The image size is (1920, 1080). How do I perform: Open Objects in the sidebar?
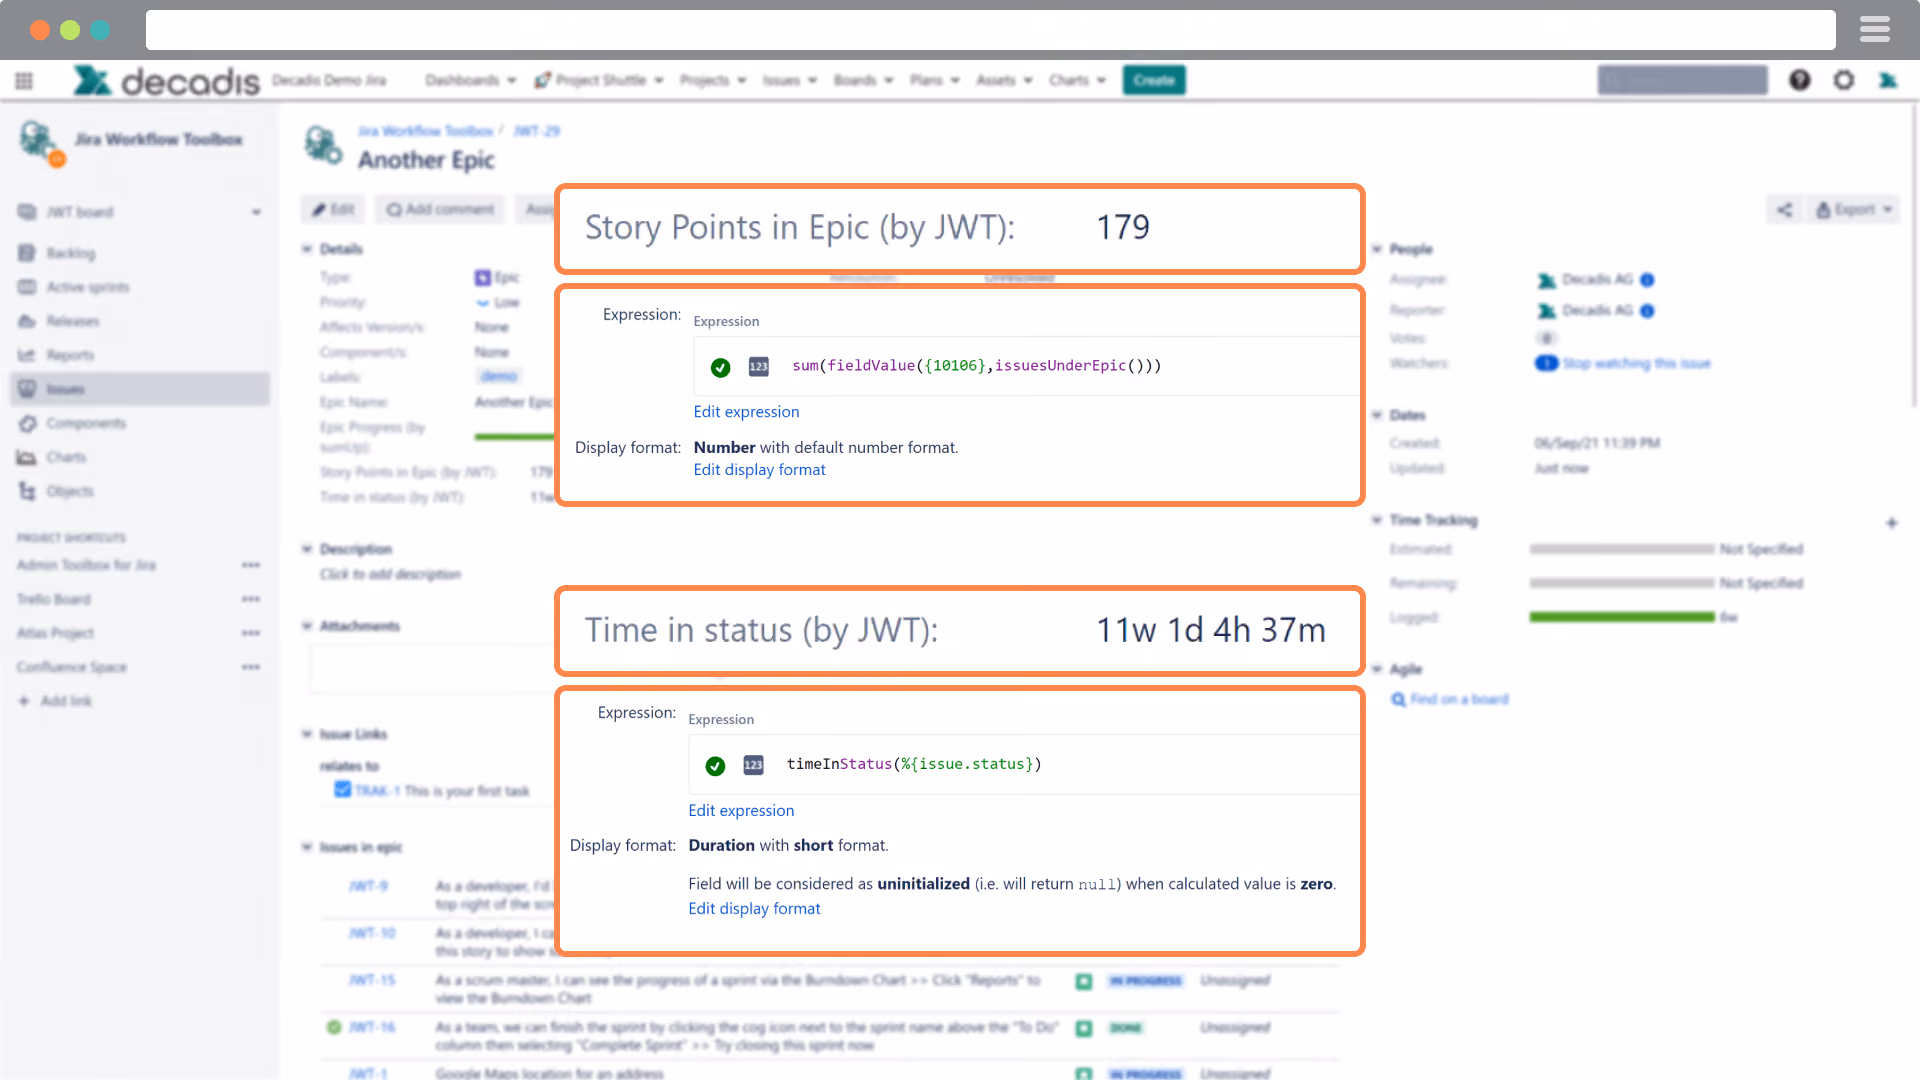pyautogui.click(x=70, y=491)
